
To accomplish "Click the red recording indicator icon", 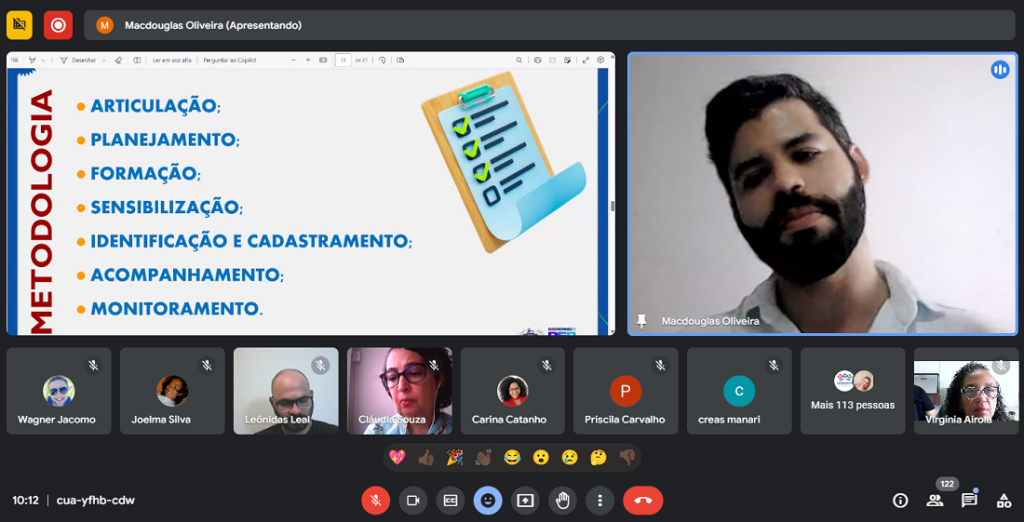I will pyautogui.click(x=58, y=25).
